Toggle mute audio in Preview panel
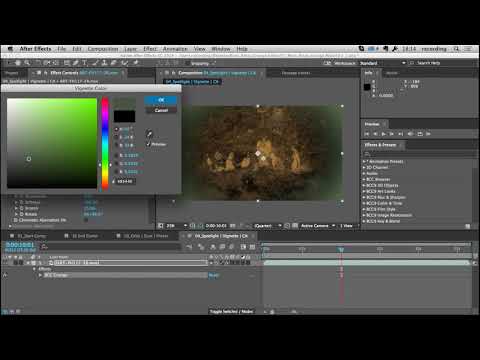Screen dimensions: 480x360 coord(410,134)
